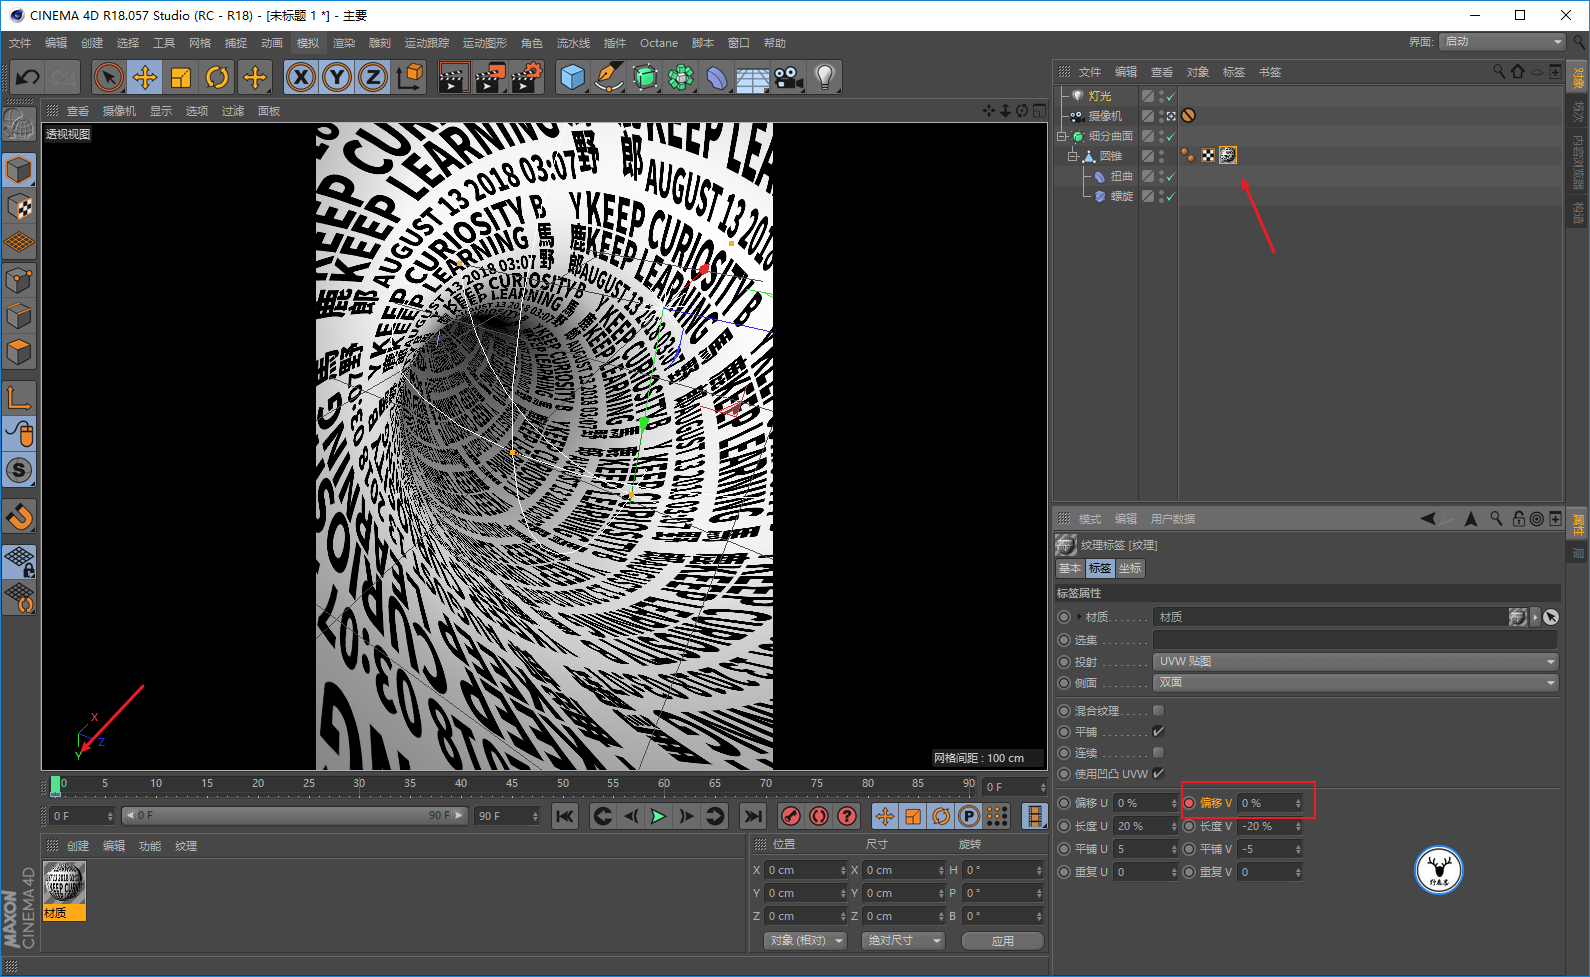Open viewport 摄像机 menu
This screenshot has width=1590, height=977.
click(119, 111)
